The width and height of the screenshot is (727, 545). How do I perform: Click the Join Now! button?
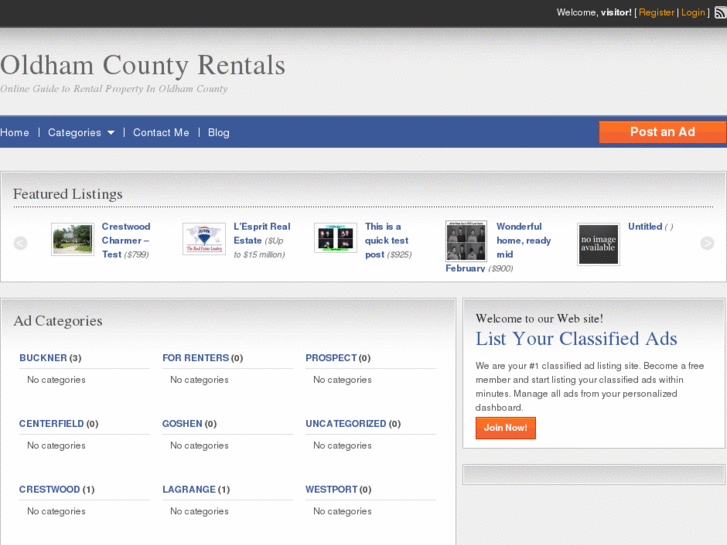coord(505,428)
